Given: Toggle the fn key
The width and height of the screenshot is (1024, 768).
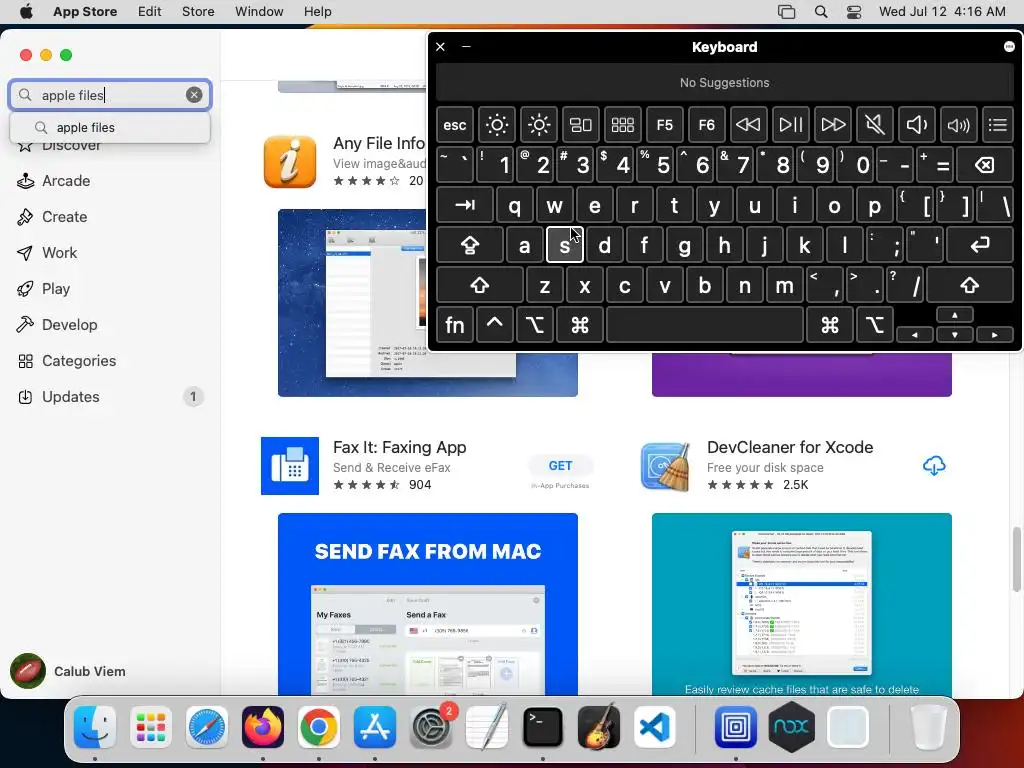Looking at the screenshot, I should [x=455, y=325].
